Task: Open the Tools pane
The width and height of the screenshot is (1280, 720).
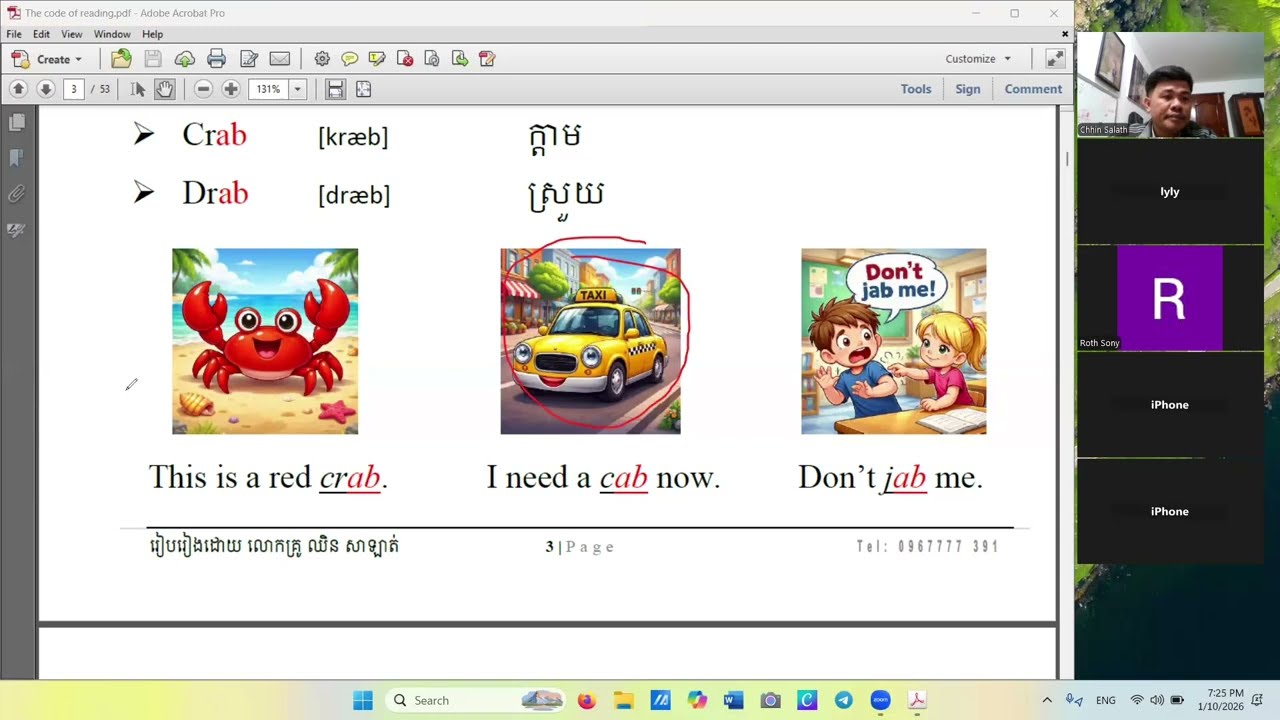Action: (x=916, y=89)
